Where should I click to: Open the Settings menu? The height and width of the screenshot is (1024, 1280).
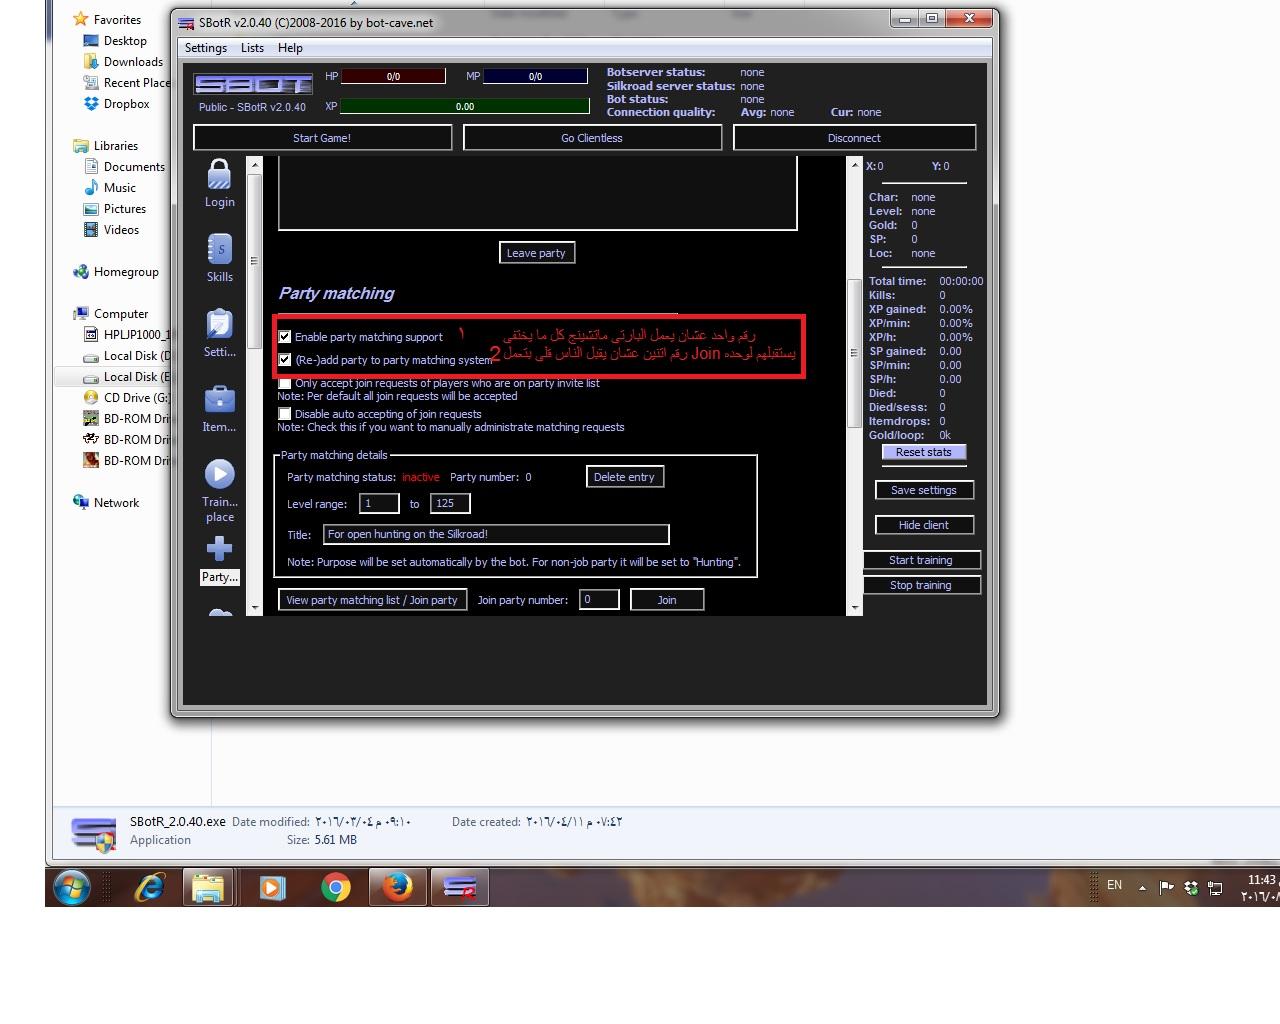coord(206,48)
